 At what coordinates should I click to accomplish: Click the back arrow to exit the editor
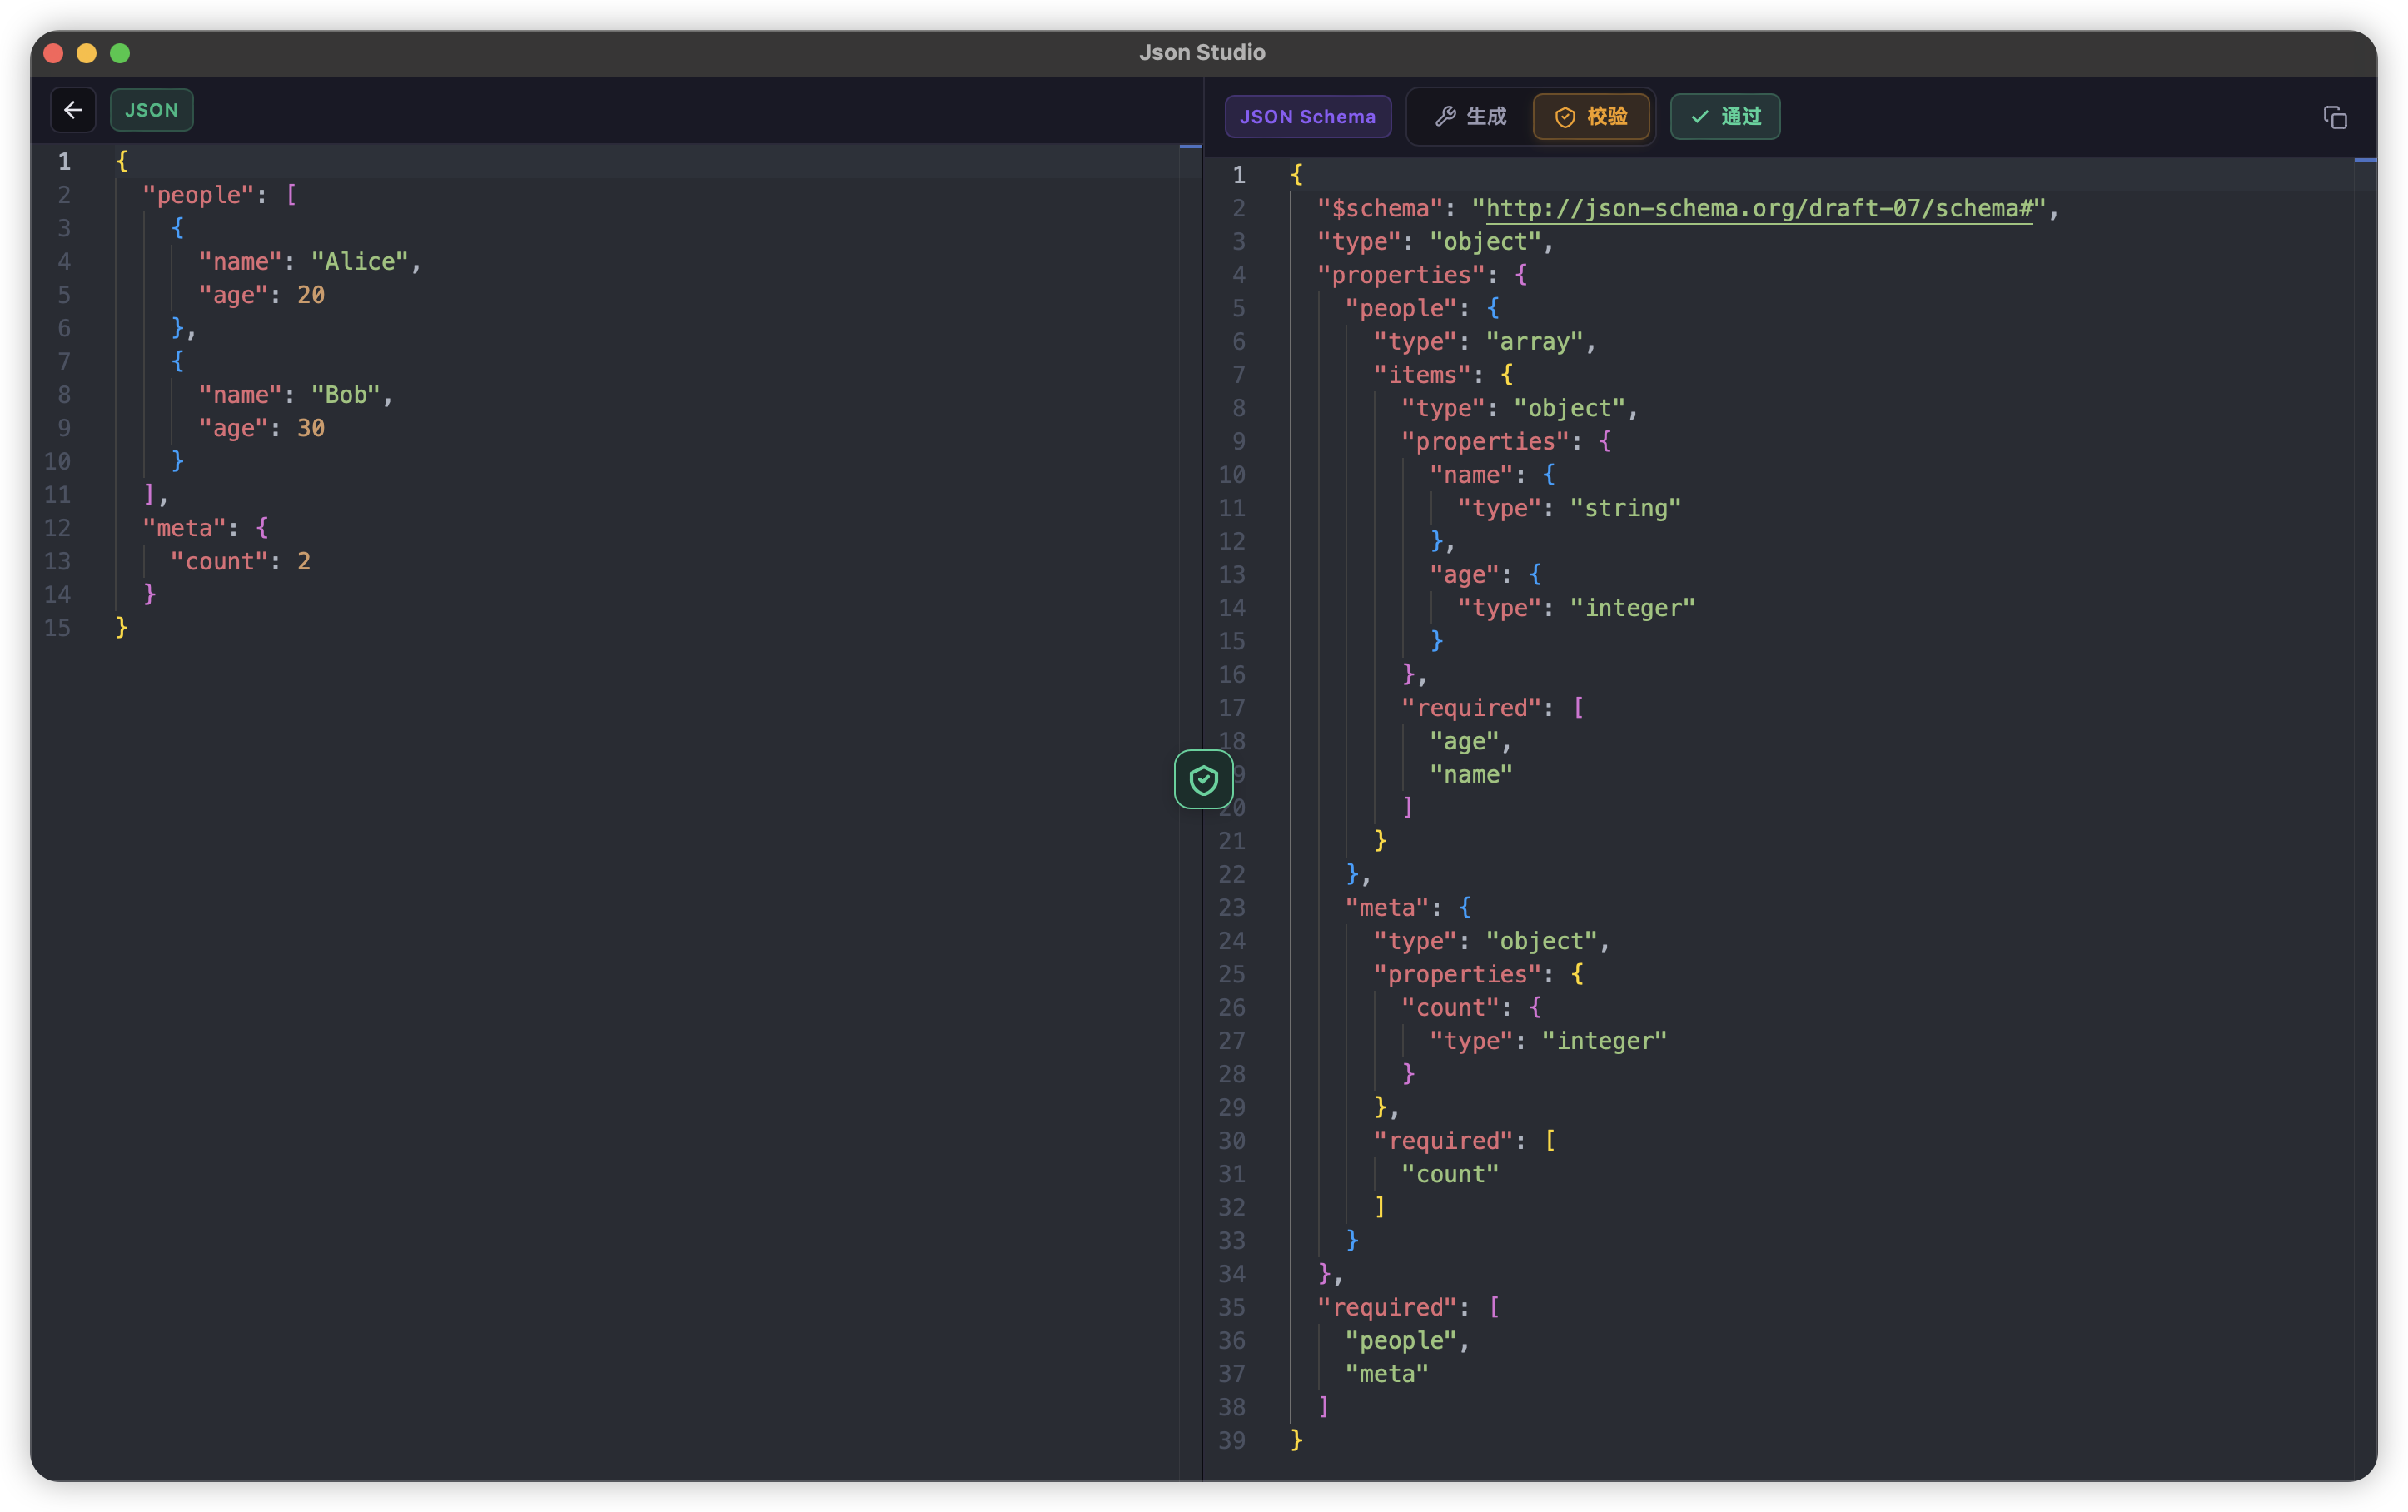[x=73, y=110]
